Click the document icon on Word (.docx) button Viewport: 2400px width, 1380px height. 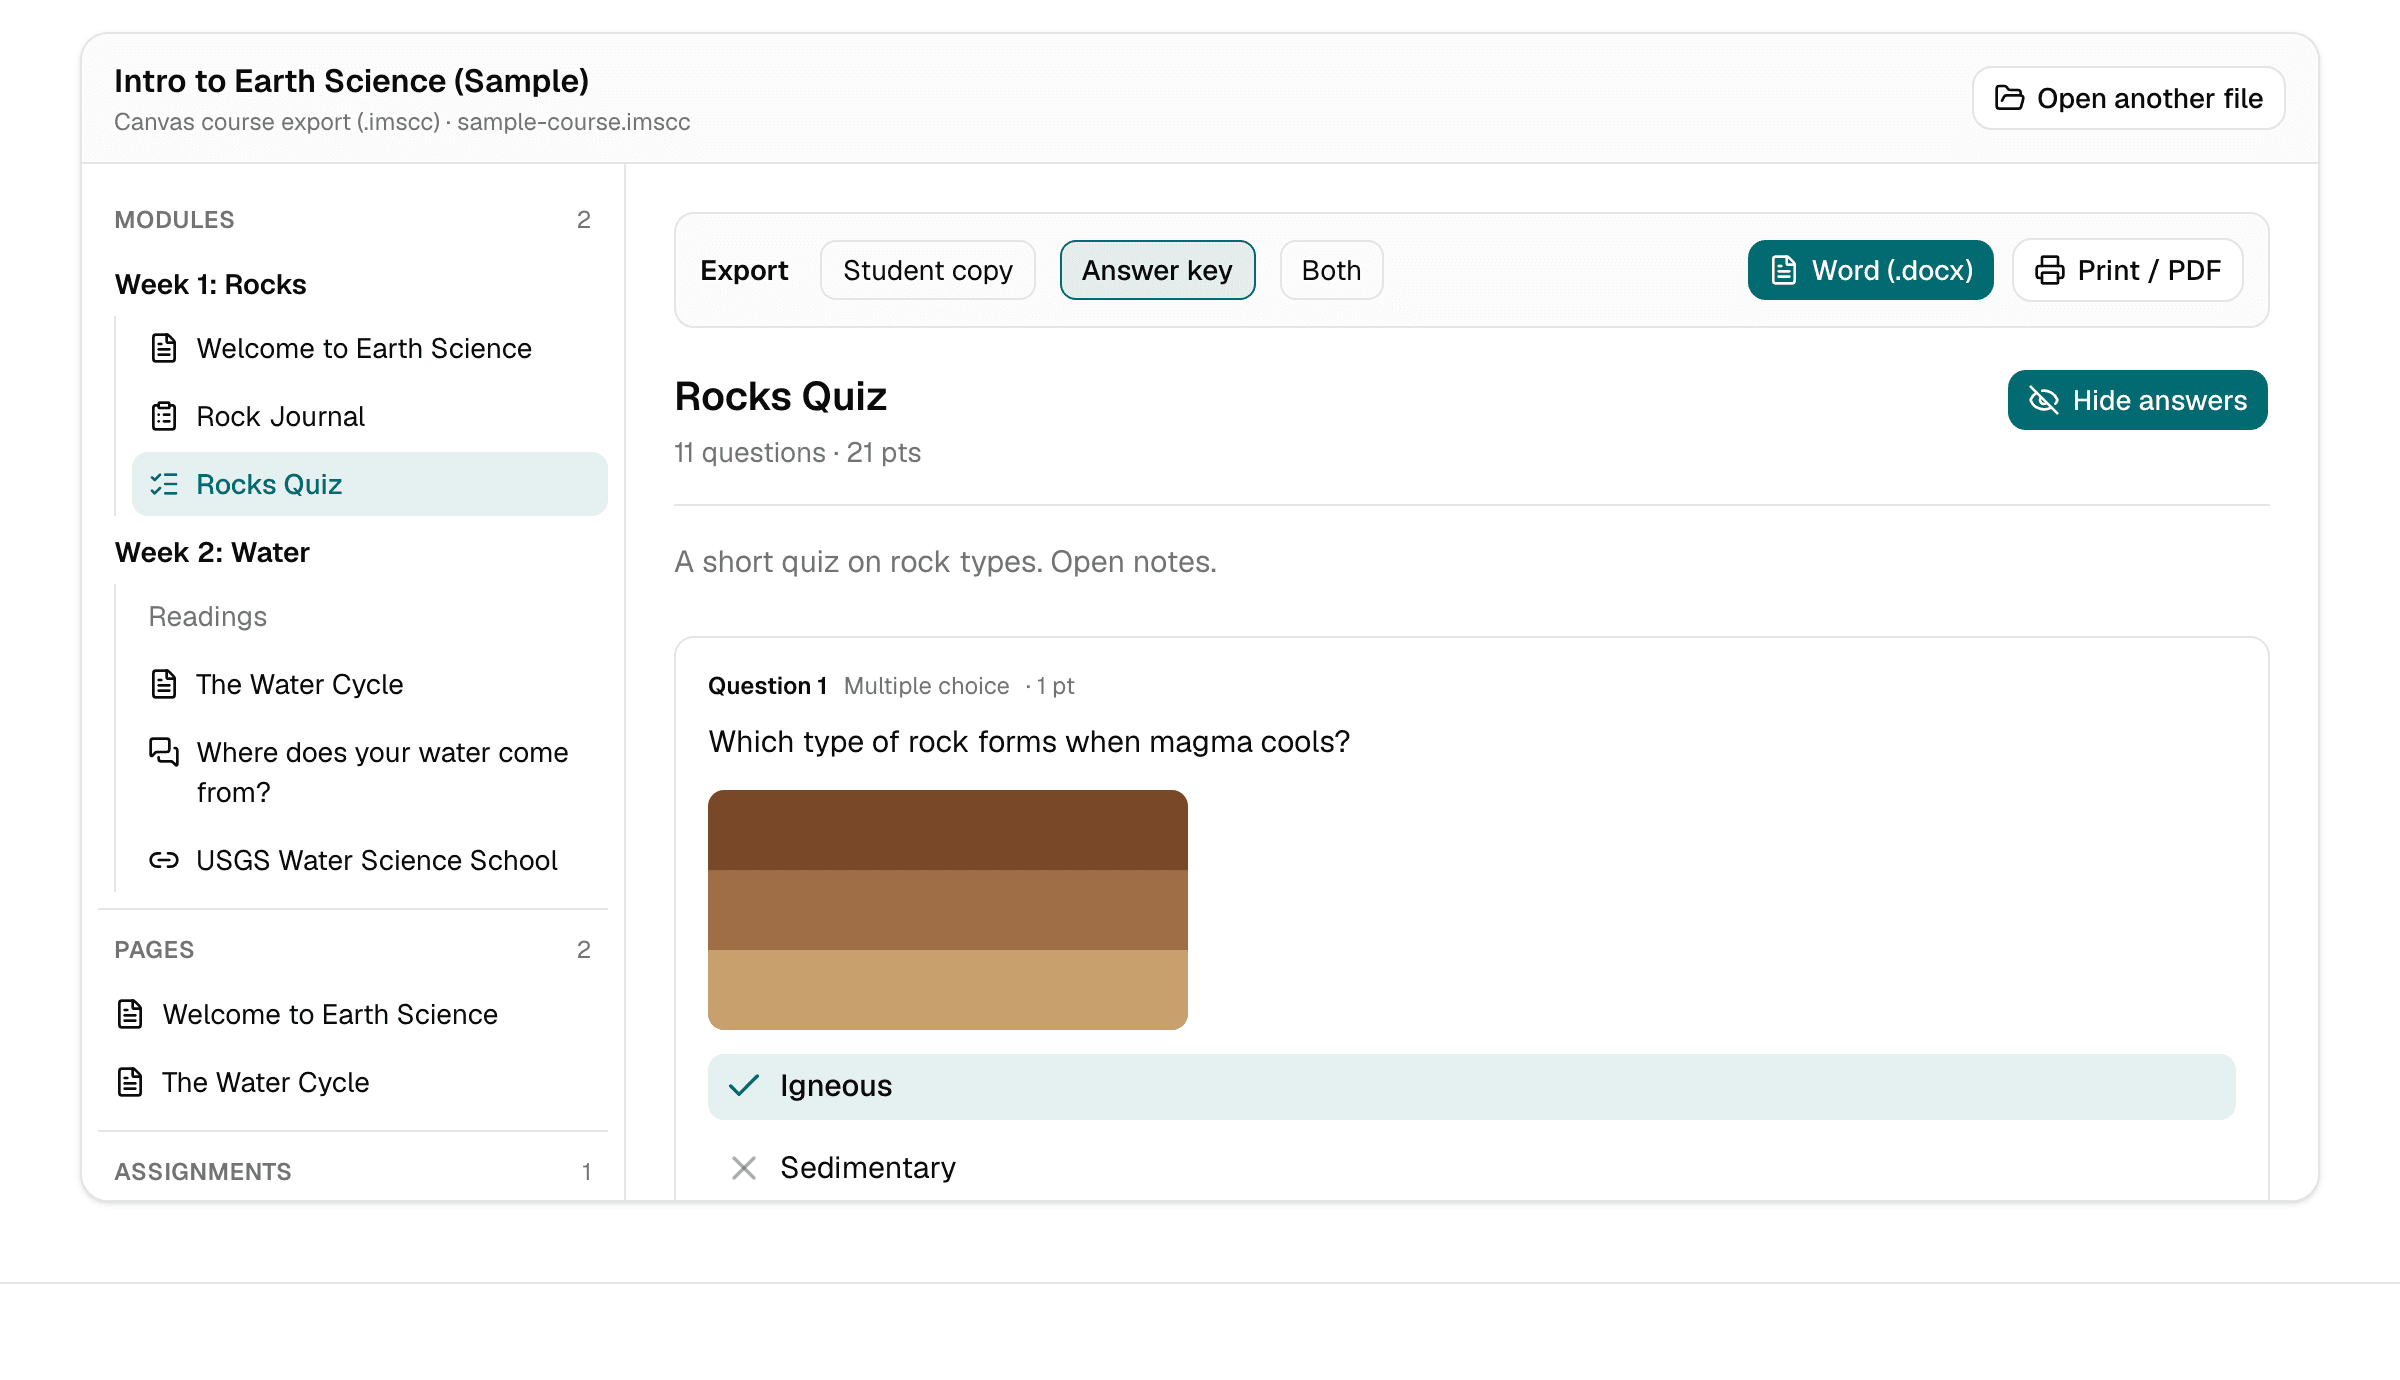pos(1784,270)
